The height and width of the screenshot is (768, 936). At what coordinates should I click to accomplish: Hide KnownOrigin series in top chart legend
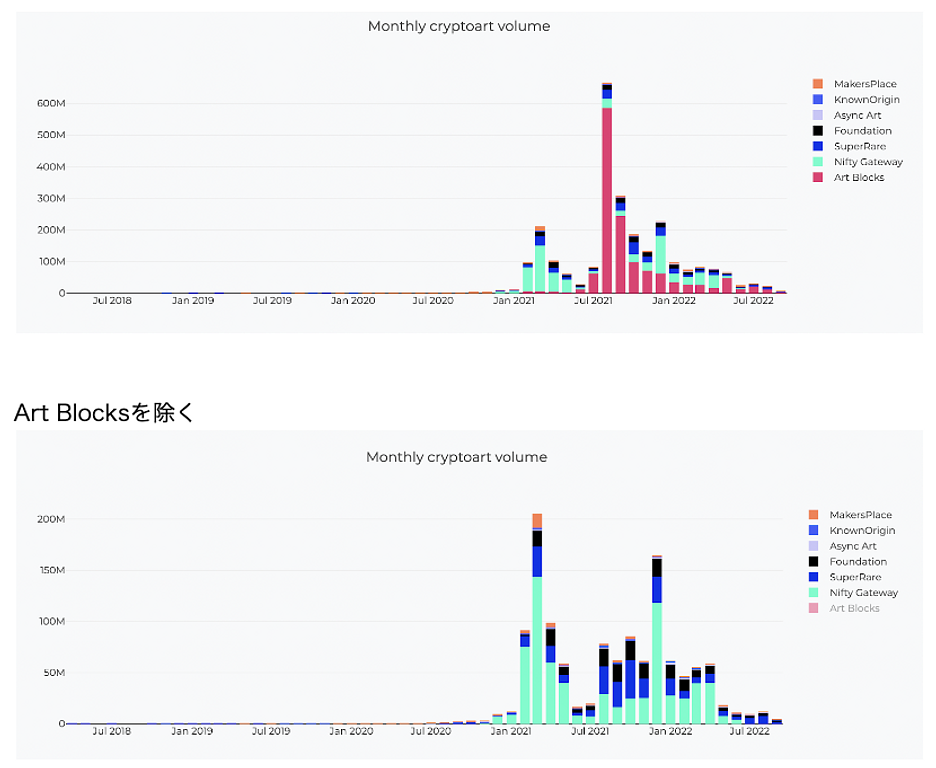[866, 100]
